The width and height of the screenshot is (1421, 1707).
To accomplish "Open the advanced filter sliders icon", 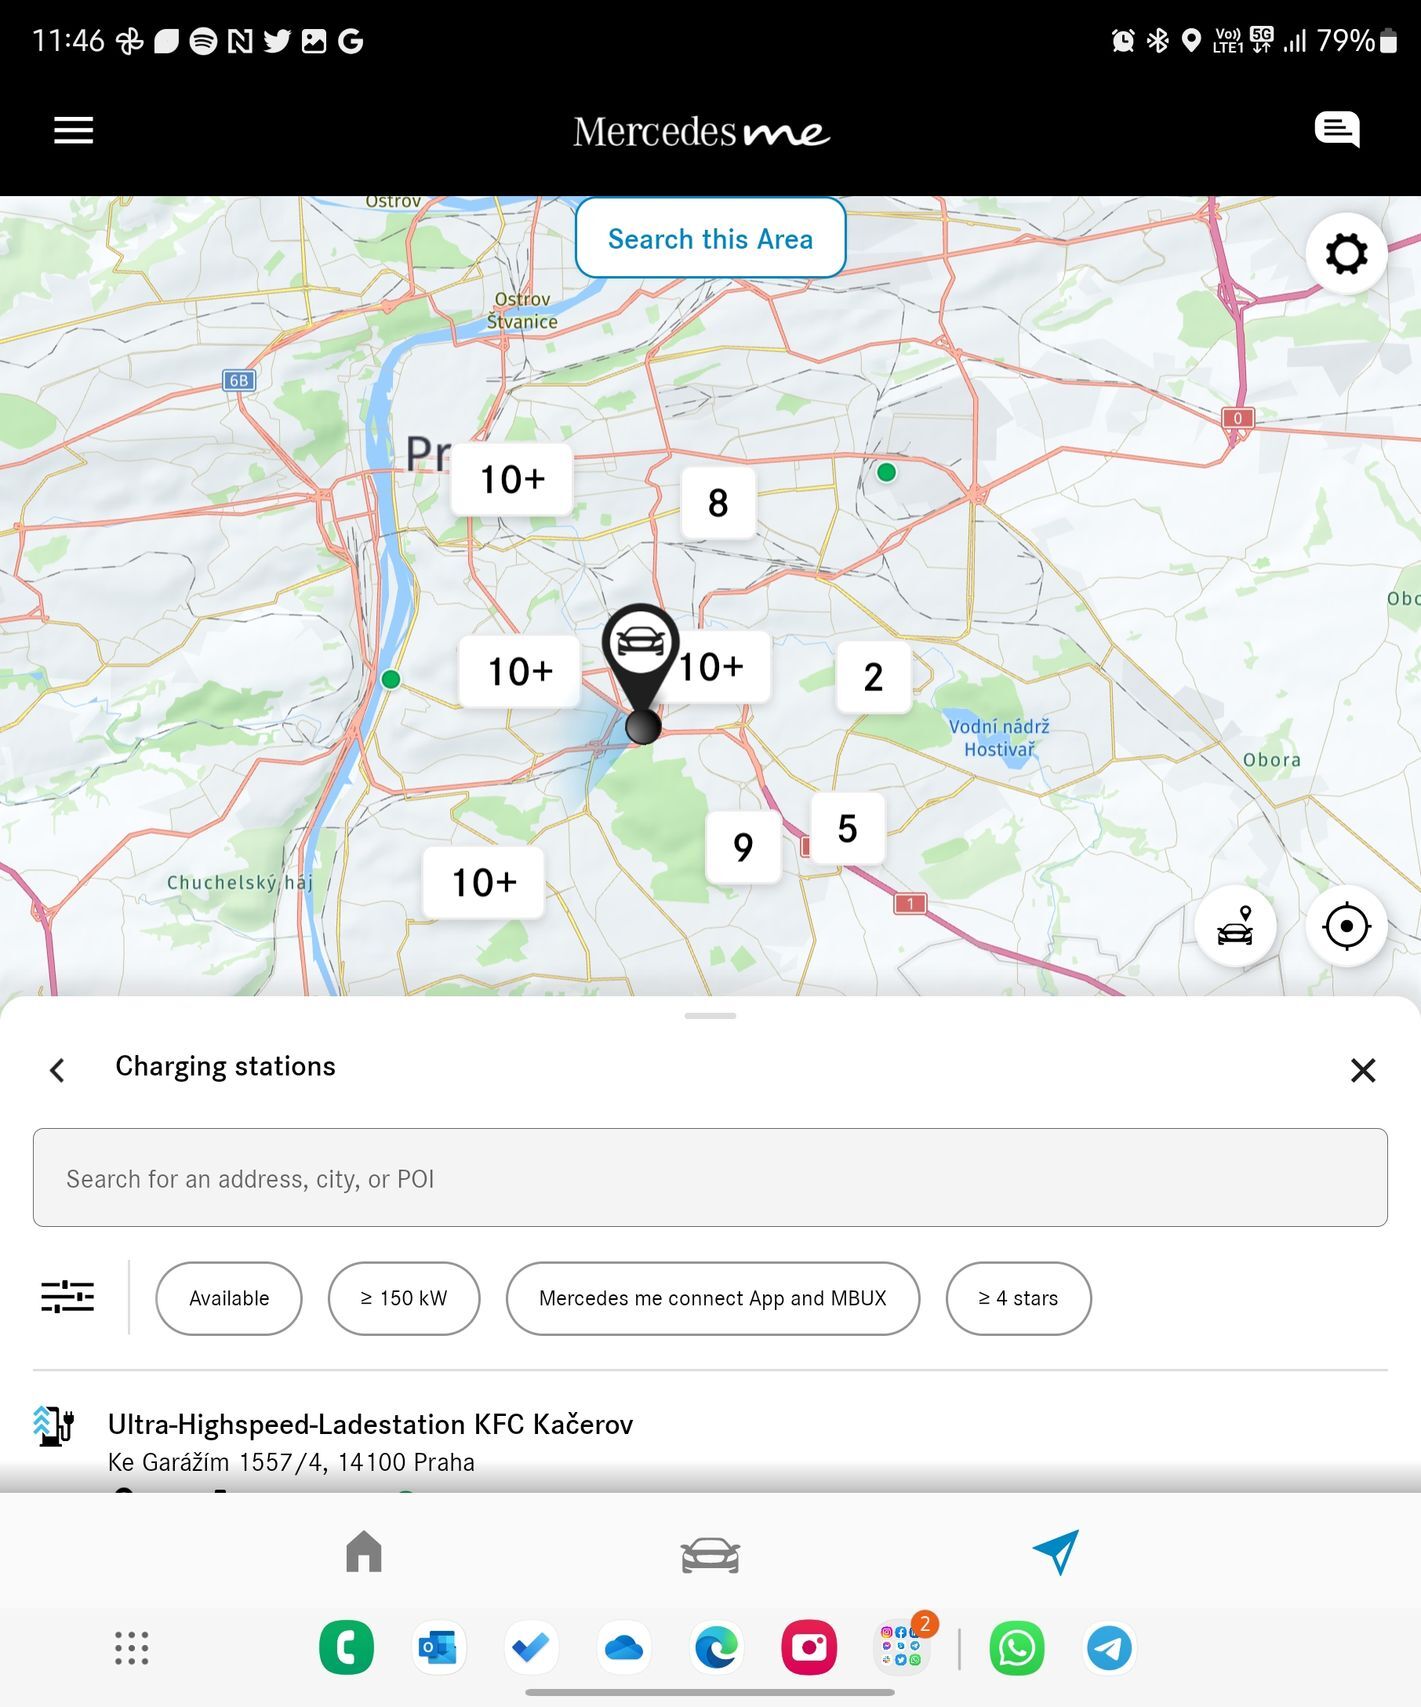I will coord(67,1297).
